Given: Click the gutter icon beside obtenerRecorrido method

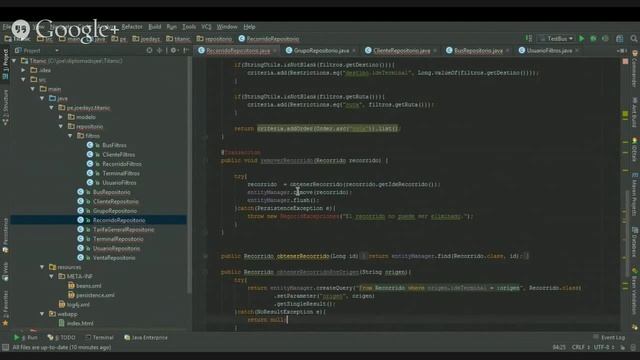Looking at the screenshot, I should 205,256.
